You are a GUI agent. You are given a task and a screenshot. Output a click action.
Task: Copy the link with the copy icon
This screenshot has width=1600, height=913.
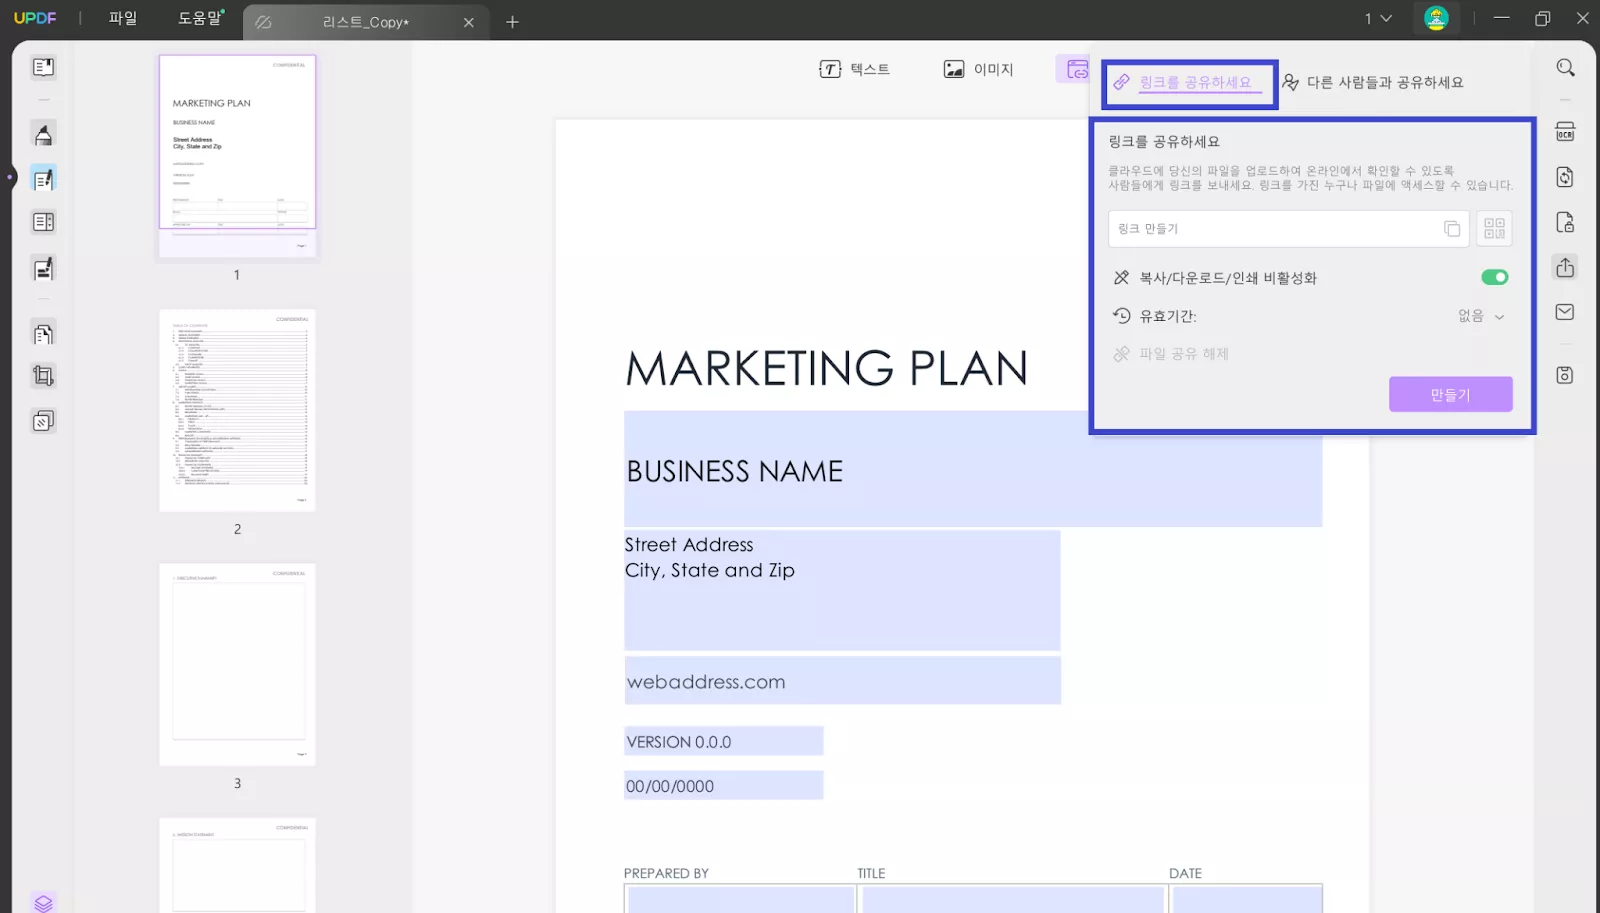(1452, 229)
